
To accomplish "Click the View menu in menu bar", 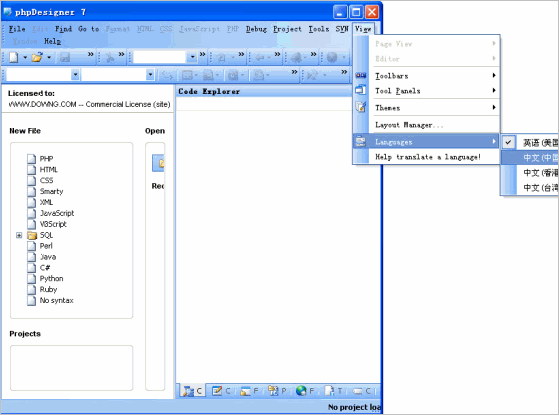I will [x=363, y=29].
